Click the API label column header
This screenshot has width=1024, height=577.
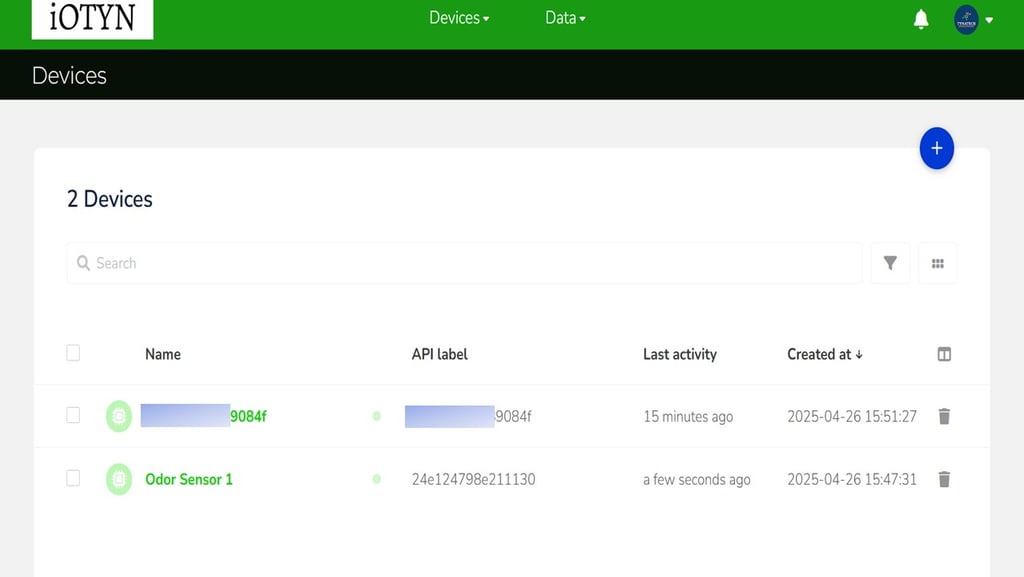click(x=440, y=354)
